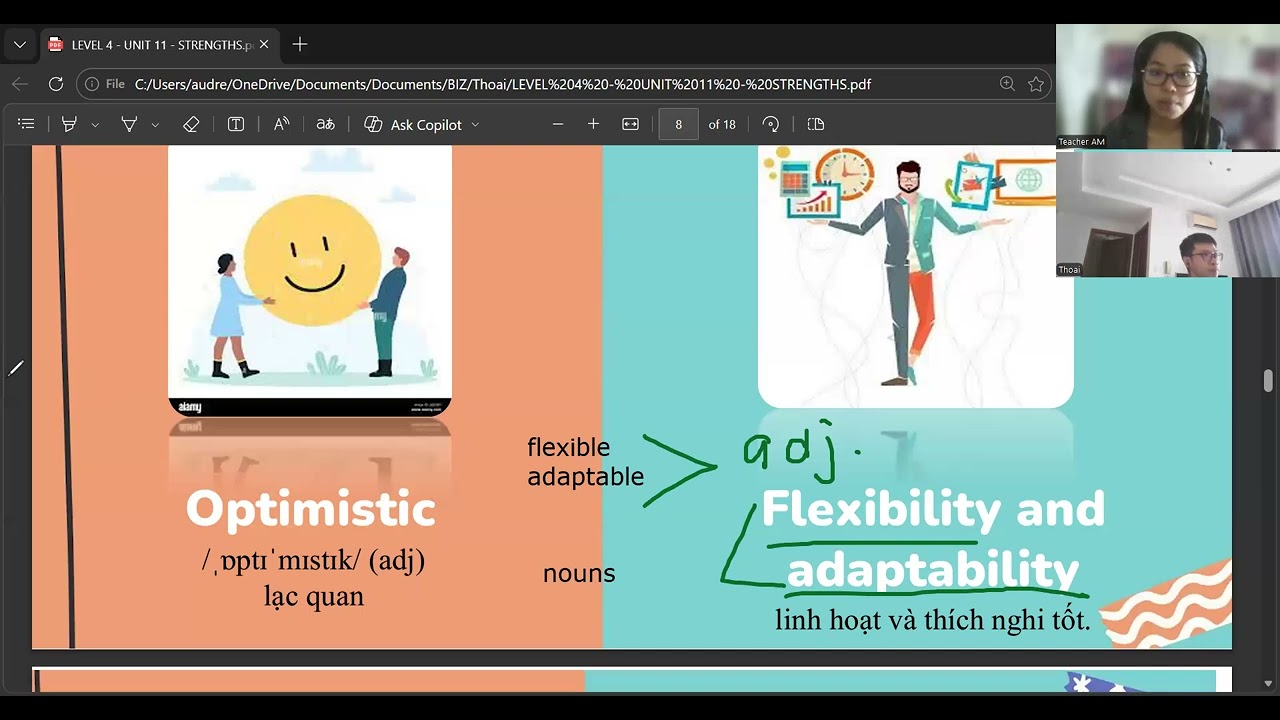The image size is (1280, 720).
Task: Open the zoom magnifier in address bar
Action: tap(1007, 84)
